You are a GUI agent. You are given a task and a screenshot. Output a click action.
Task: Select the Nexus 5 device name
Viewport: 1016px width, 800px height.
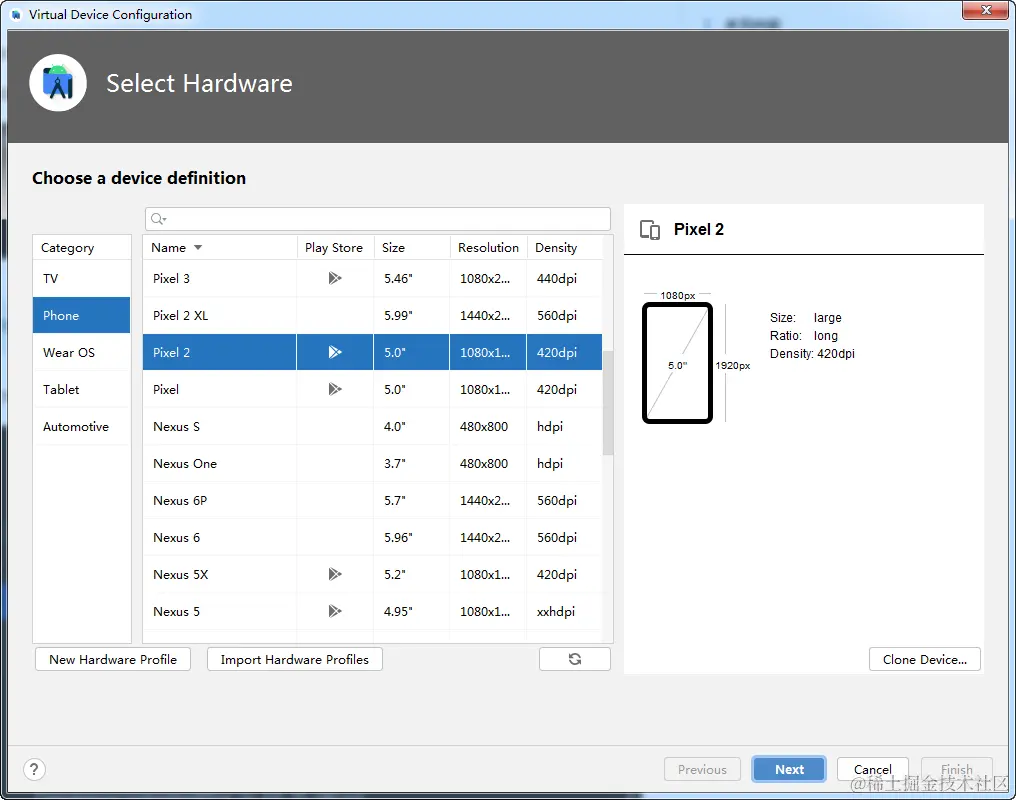[x=176, y=611]
